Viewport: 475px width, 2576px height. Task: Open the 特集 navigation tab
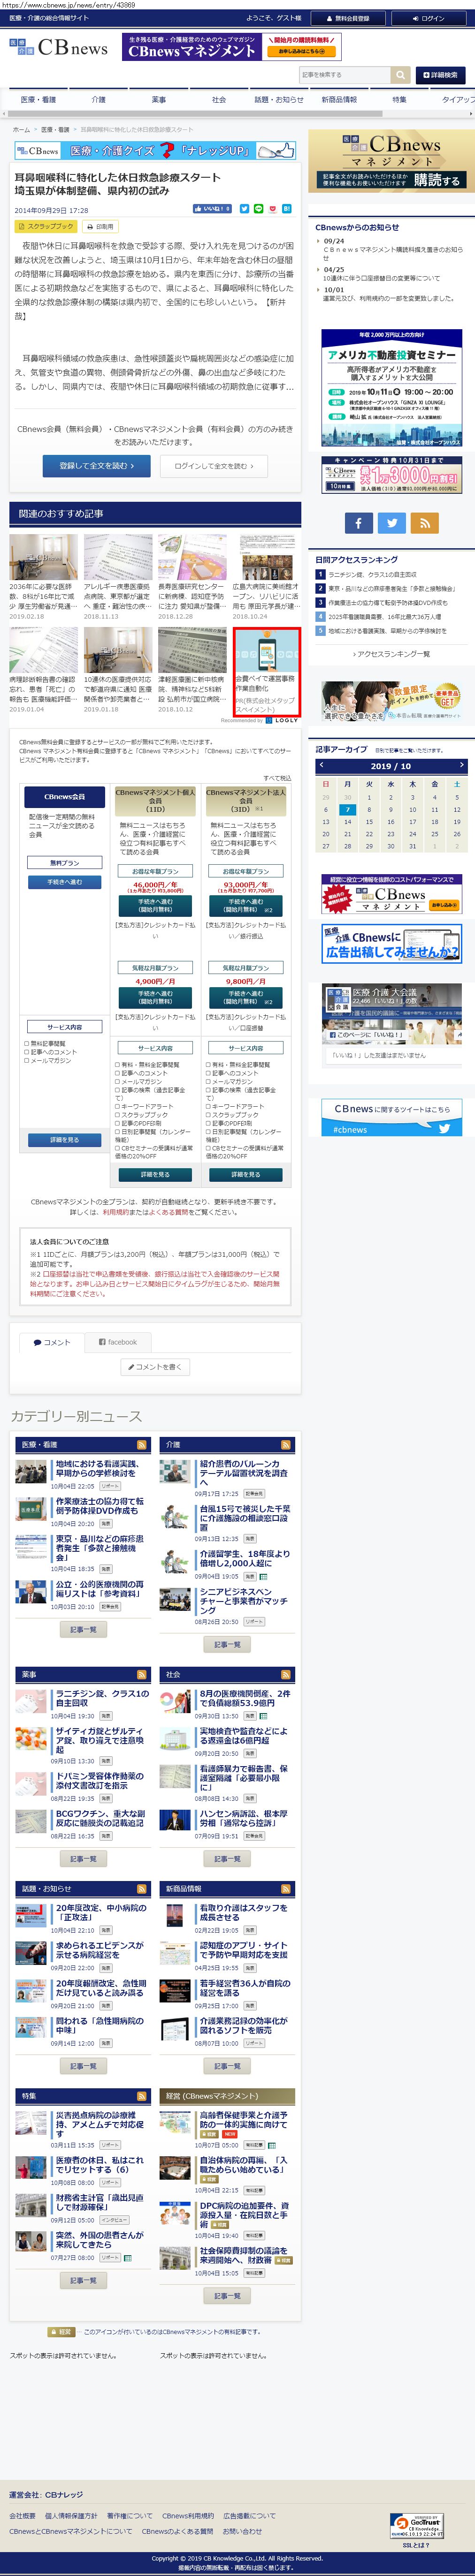400,100
